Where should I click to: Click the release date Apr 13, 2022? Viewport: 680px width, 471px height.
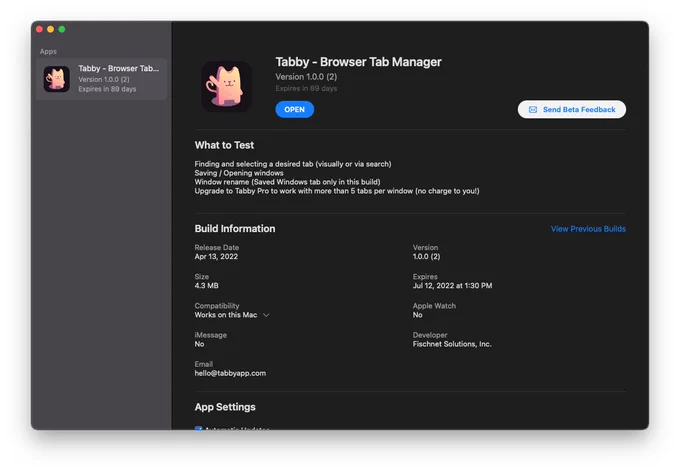pos(216,256)
